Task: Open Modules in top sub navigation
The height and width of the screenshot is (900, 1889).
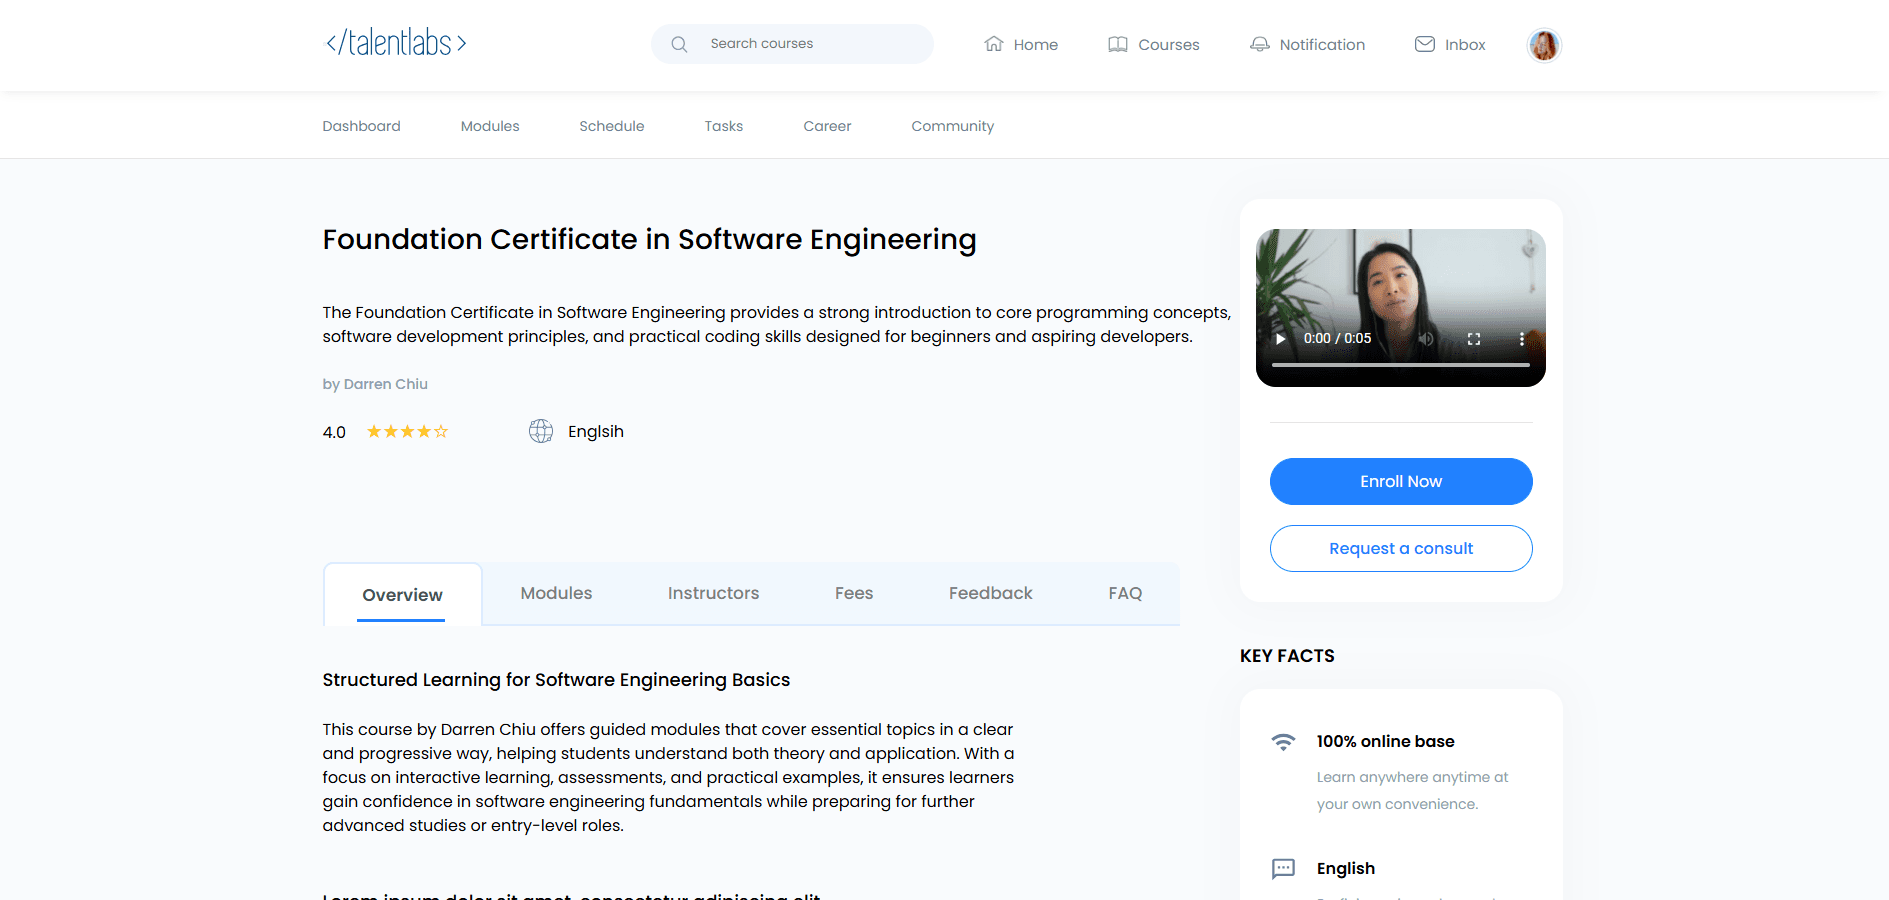Action: pyautogui.click(x=490, y=126)
